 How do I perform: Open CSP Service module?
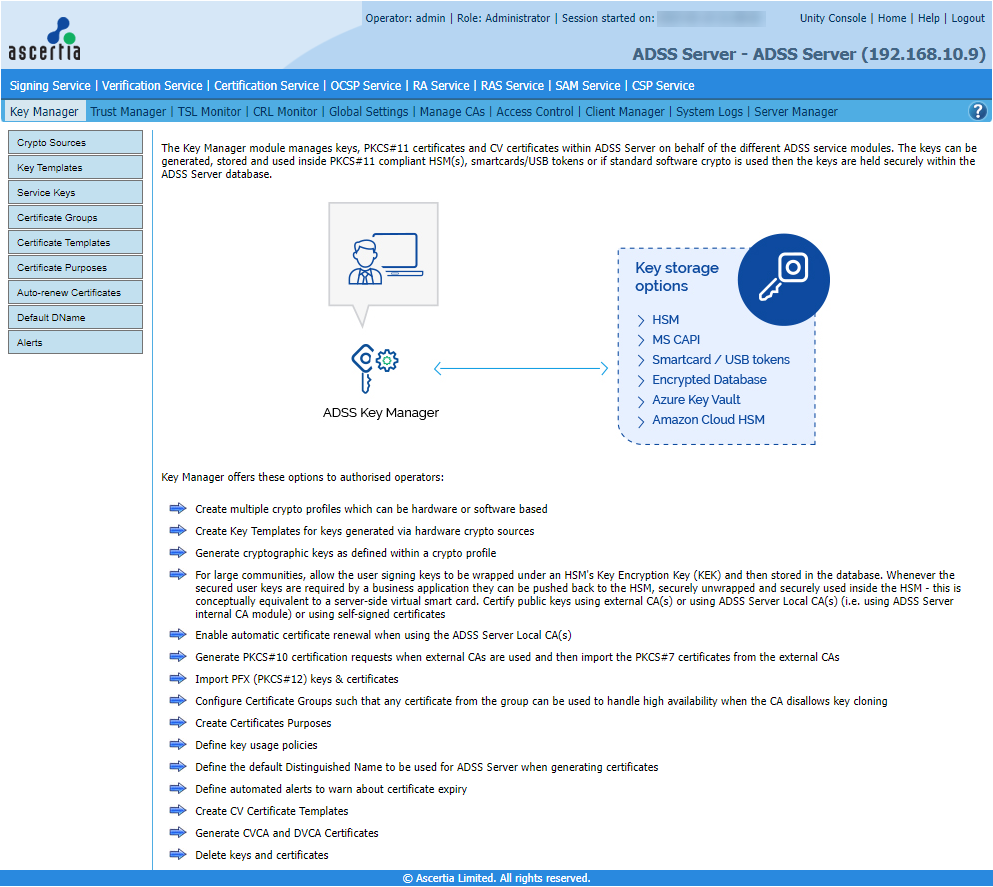(663, 85)
